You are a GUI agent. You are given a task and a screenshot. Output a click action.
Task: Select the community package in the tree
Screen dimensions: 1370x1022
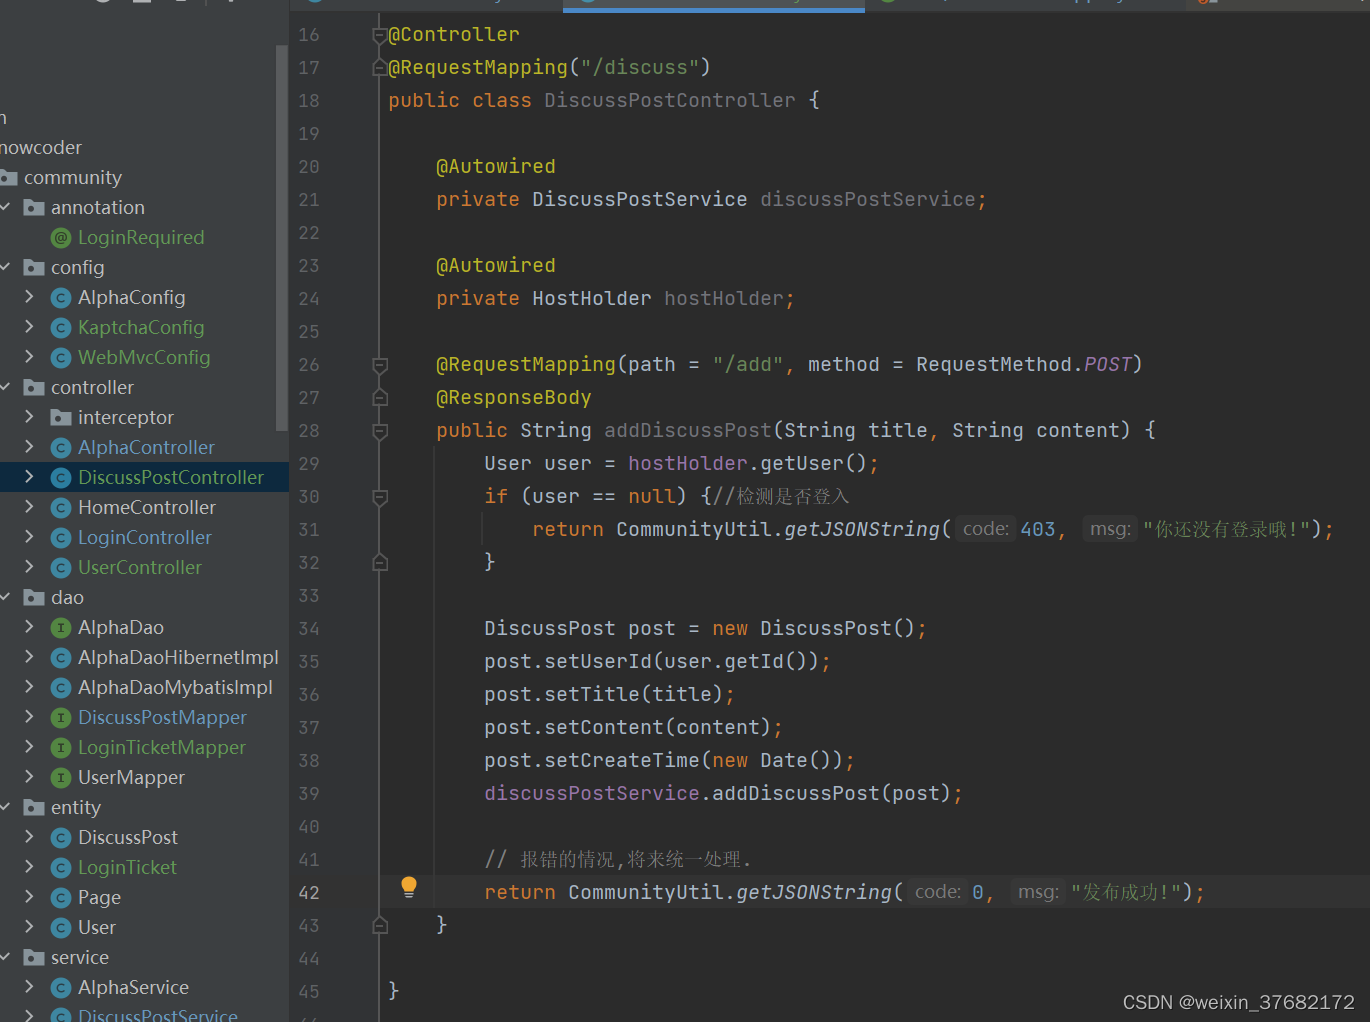point(73,177)
